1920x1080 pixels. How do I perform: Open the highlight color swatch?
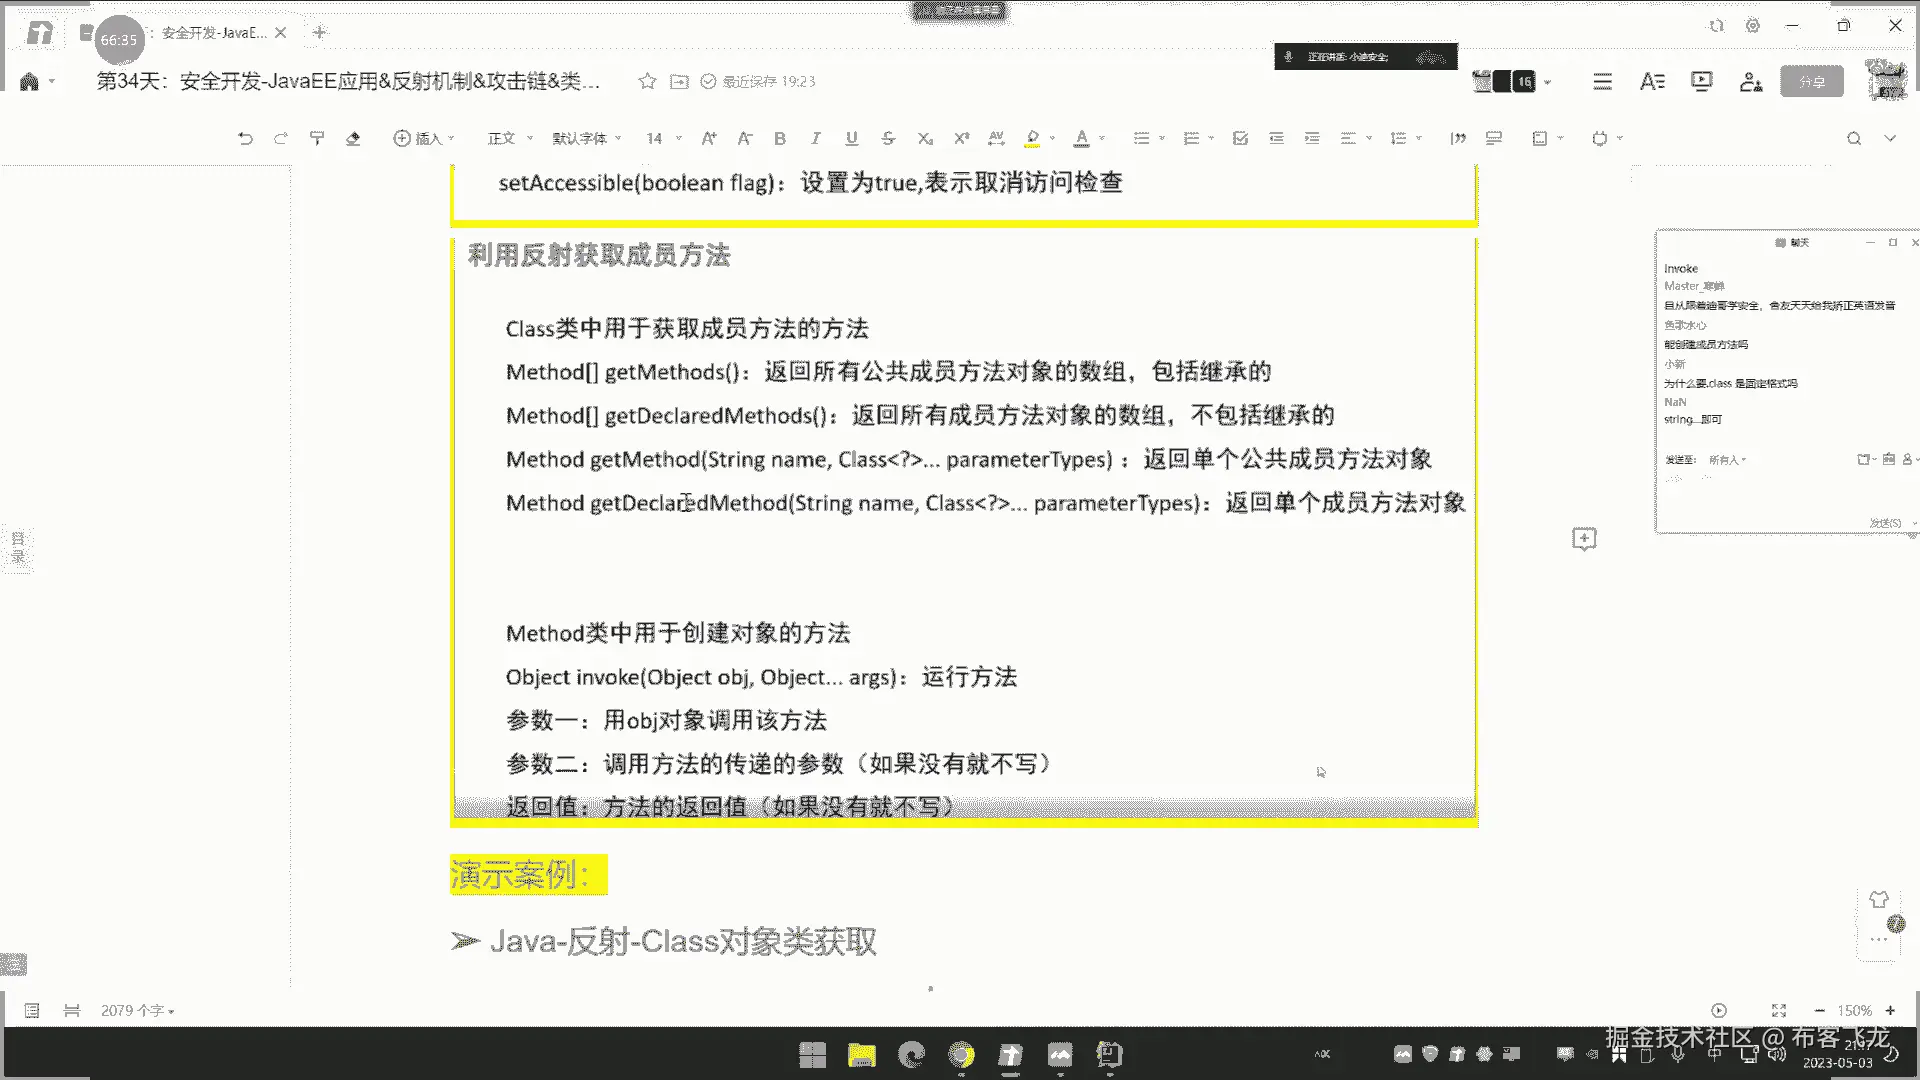point(1033,138)
